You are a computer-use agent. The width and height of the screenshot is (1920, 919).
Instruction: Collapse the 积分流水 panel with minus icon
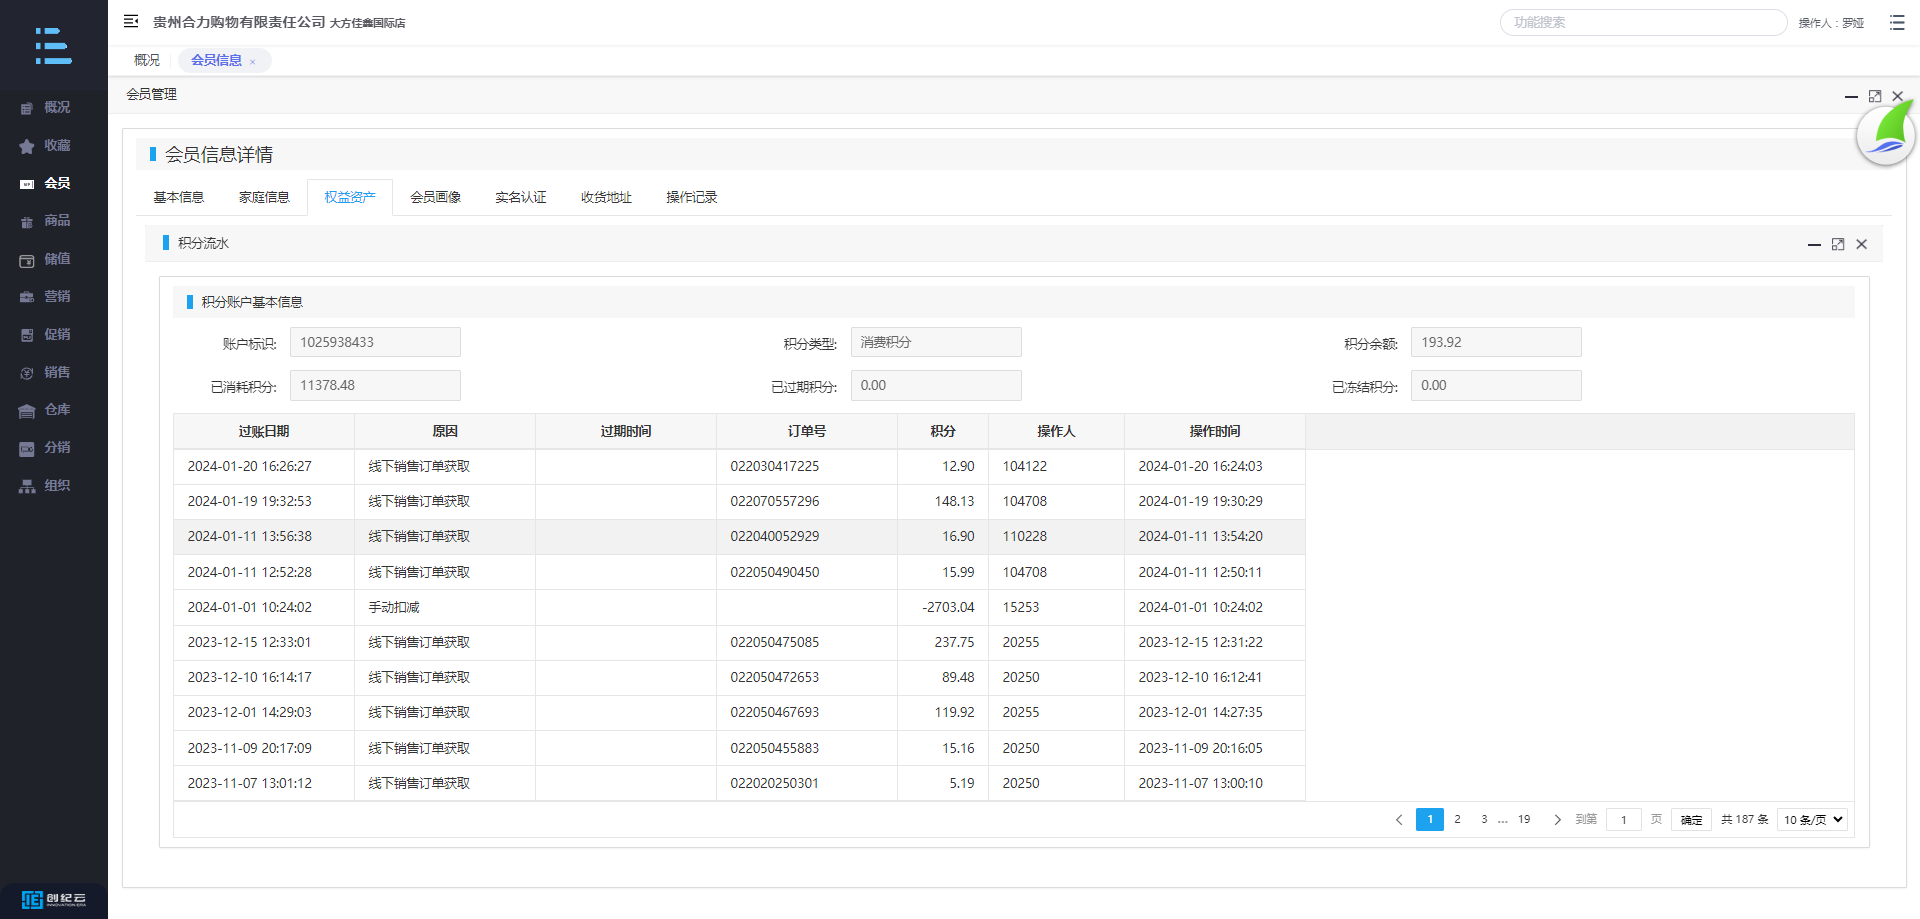point(1814,244)
